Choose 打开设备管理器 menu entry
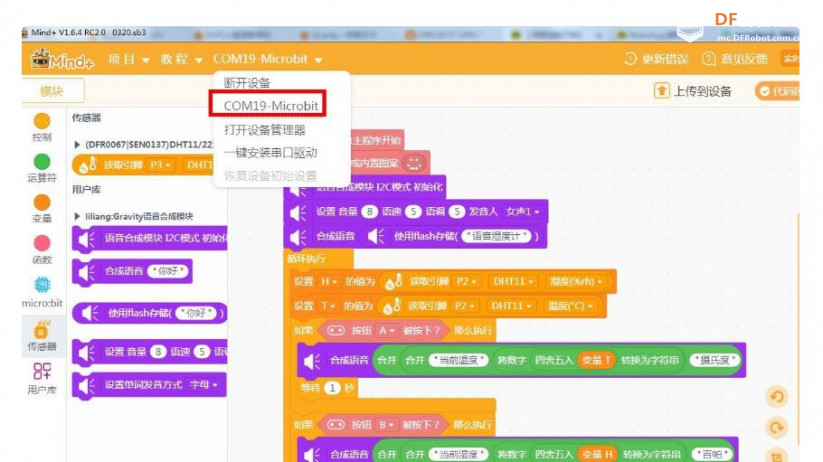This screenshot has width=823, height=462. tap(265, 130)
